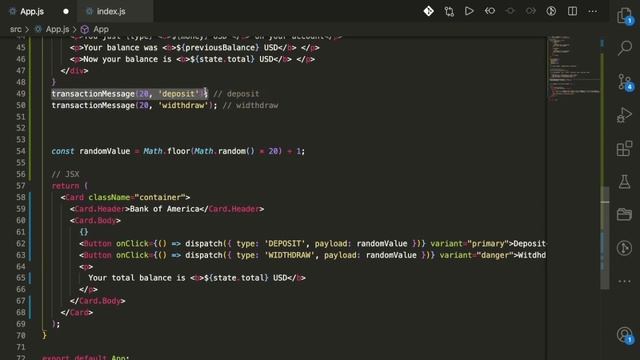640x360 pixels.
Task: Click the dimmed commit dot icon in toolbar
Action: 510,11
